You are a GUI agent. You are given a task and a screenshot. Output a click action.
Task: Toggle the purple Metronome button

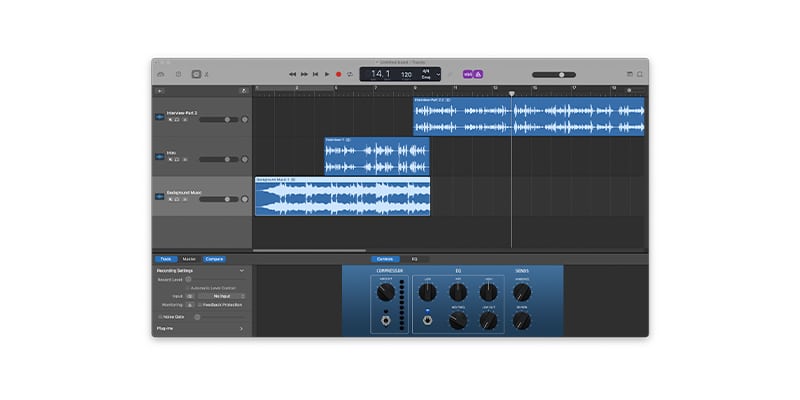coord(479,74)
